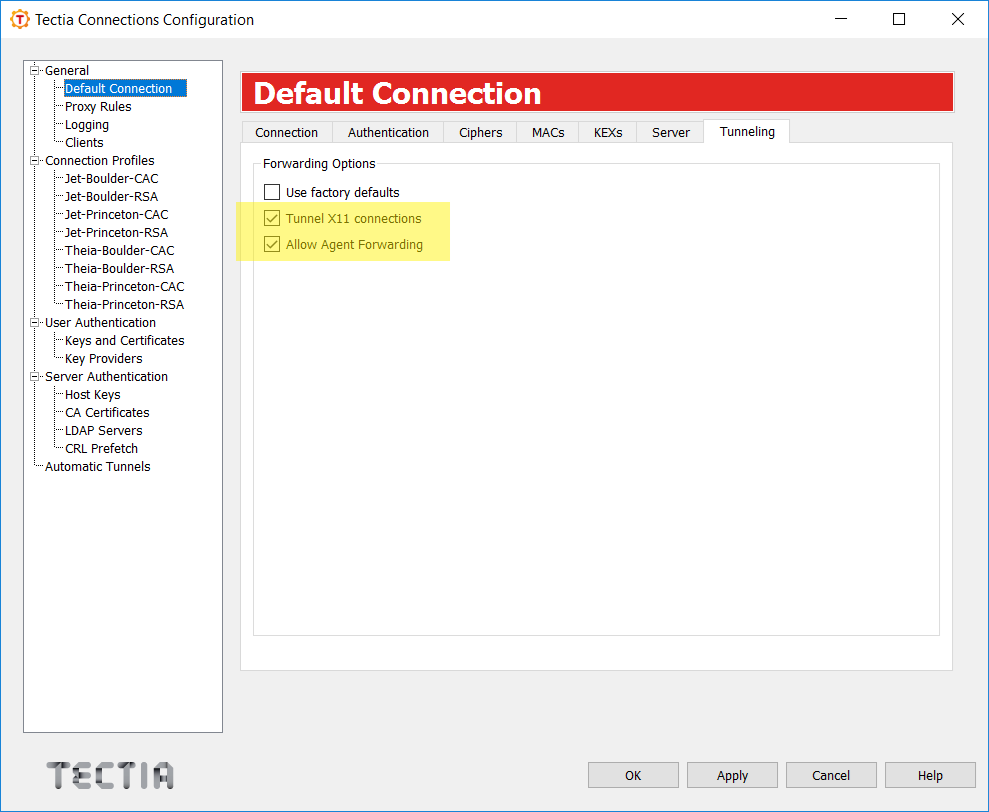Switch to the Connection tab
Viewport: 989px width, 812px height.
coord(286,132)
